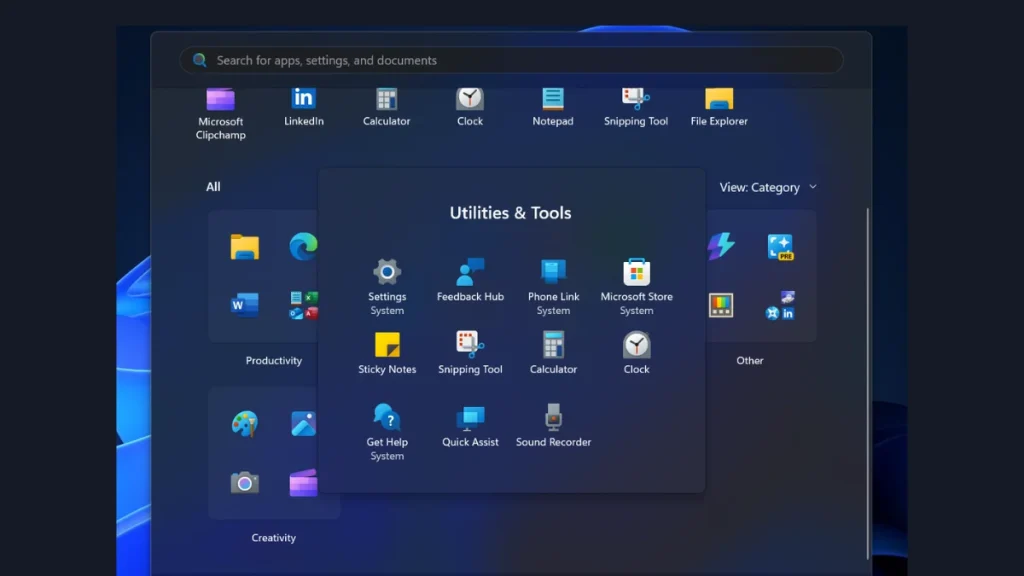Open LinkedIn pinned app
The image size is (1024, 576).
click(x=304, y=107)
